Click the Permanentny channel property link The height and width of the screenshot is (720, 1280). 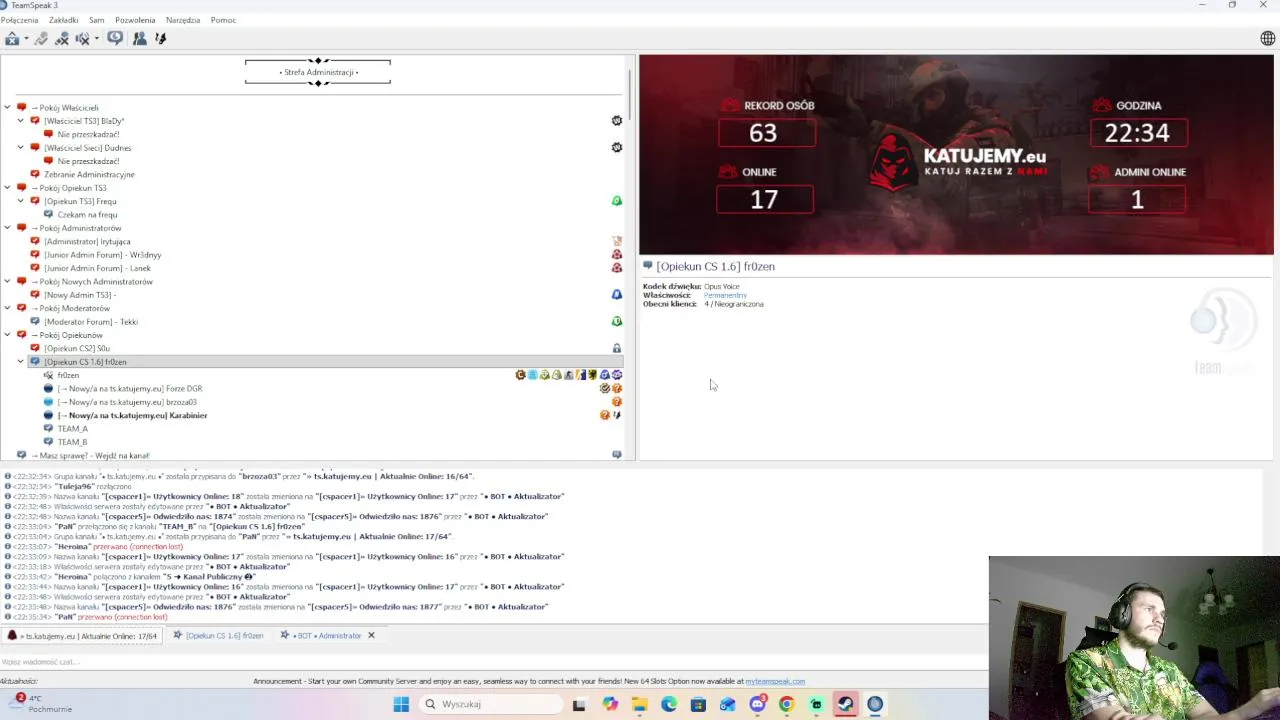[x=725, y=295]
